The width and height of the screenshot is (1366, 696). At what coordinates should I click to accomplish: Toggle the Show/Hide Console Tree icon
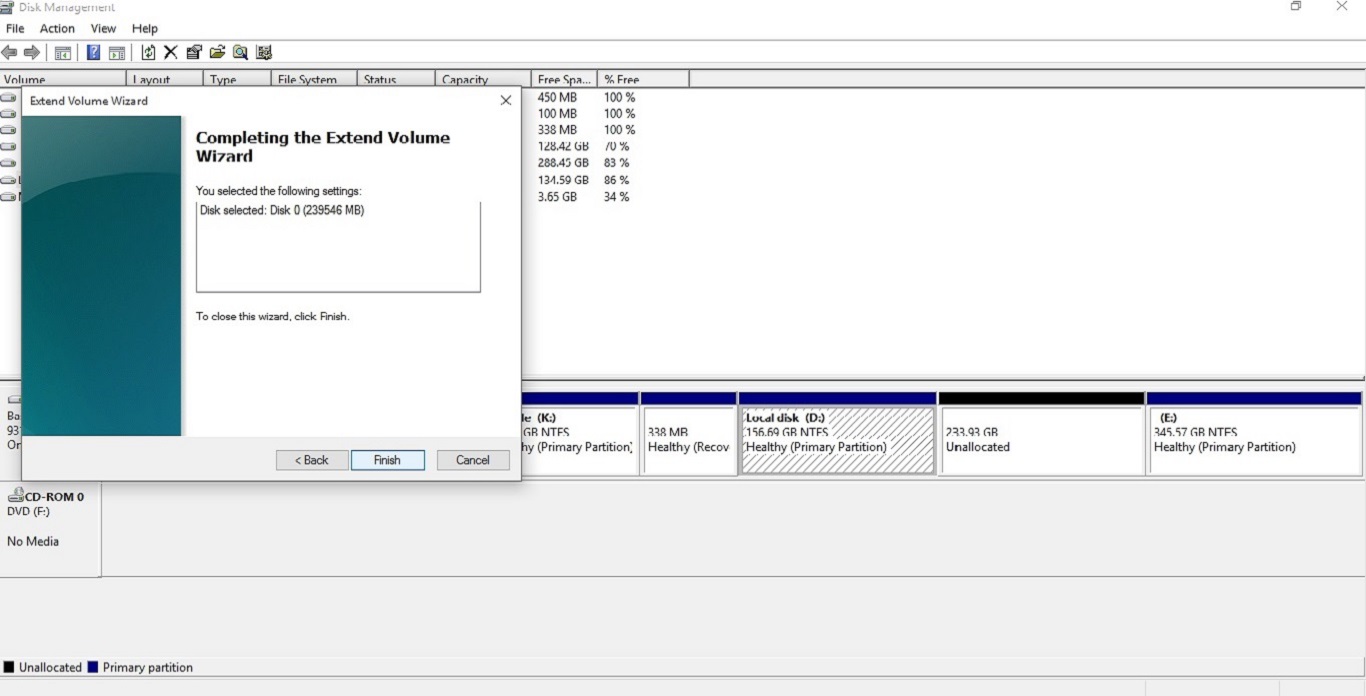coord(63,52)
